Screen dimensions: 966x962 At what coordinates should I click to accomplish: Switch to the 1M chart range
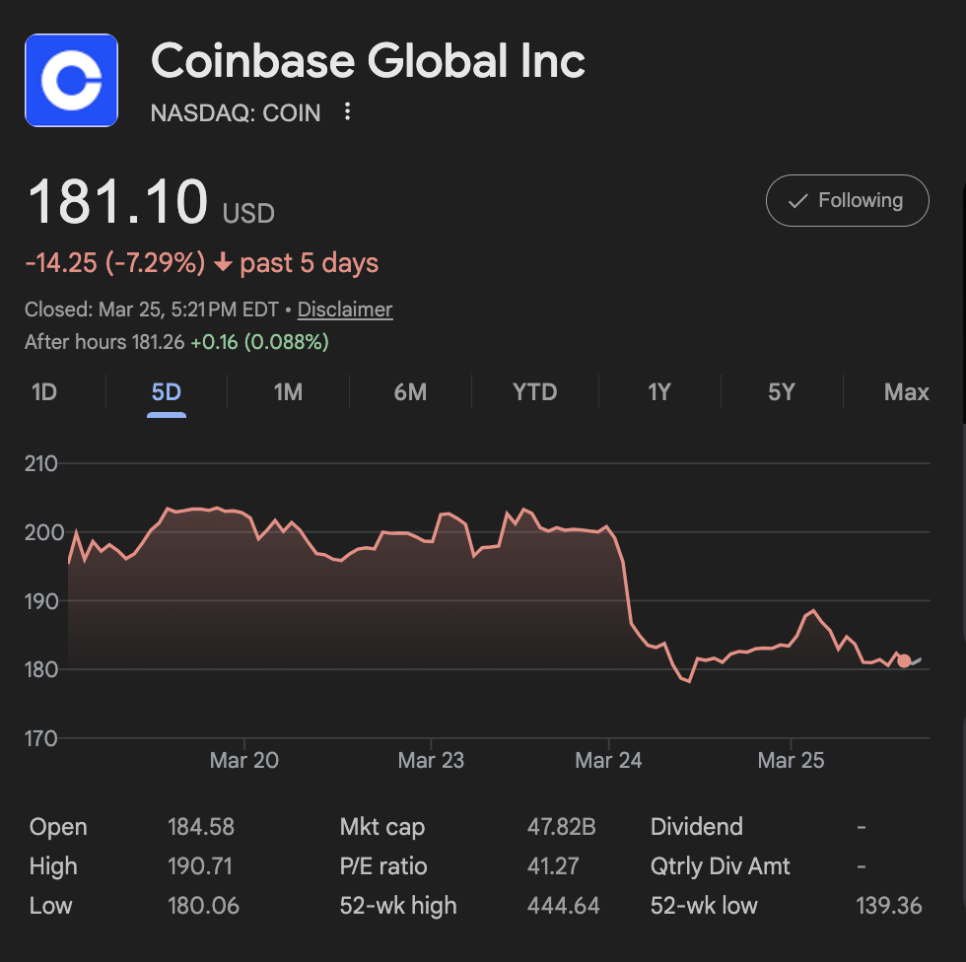point(288,392)
